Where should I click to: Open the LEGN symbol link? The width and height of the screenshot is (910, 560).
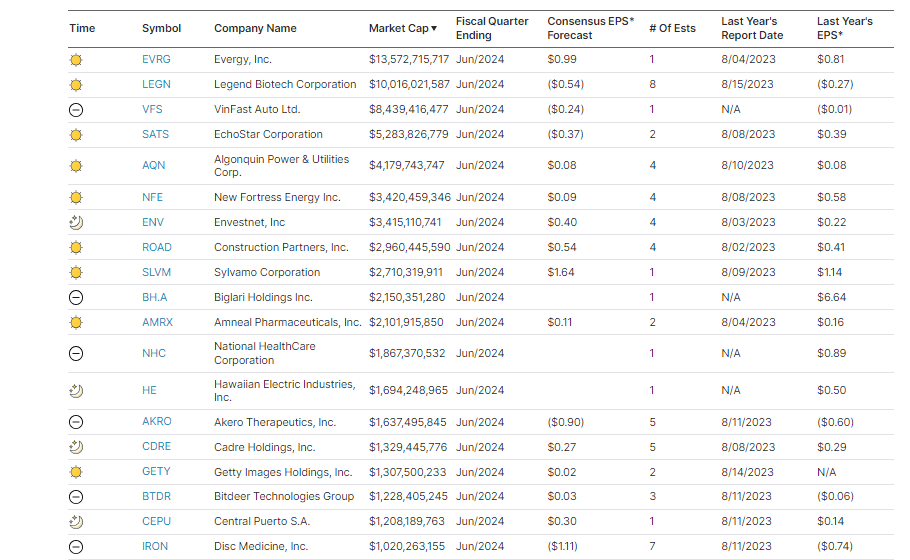[156, 85]
